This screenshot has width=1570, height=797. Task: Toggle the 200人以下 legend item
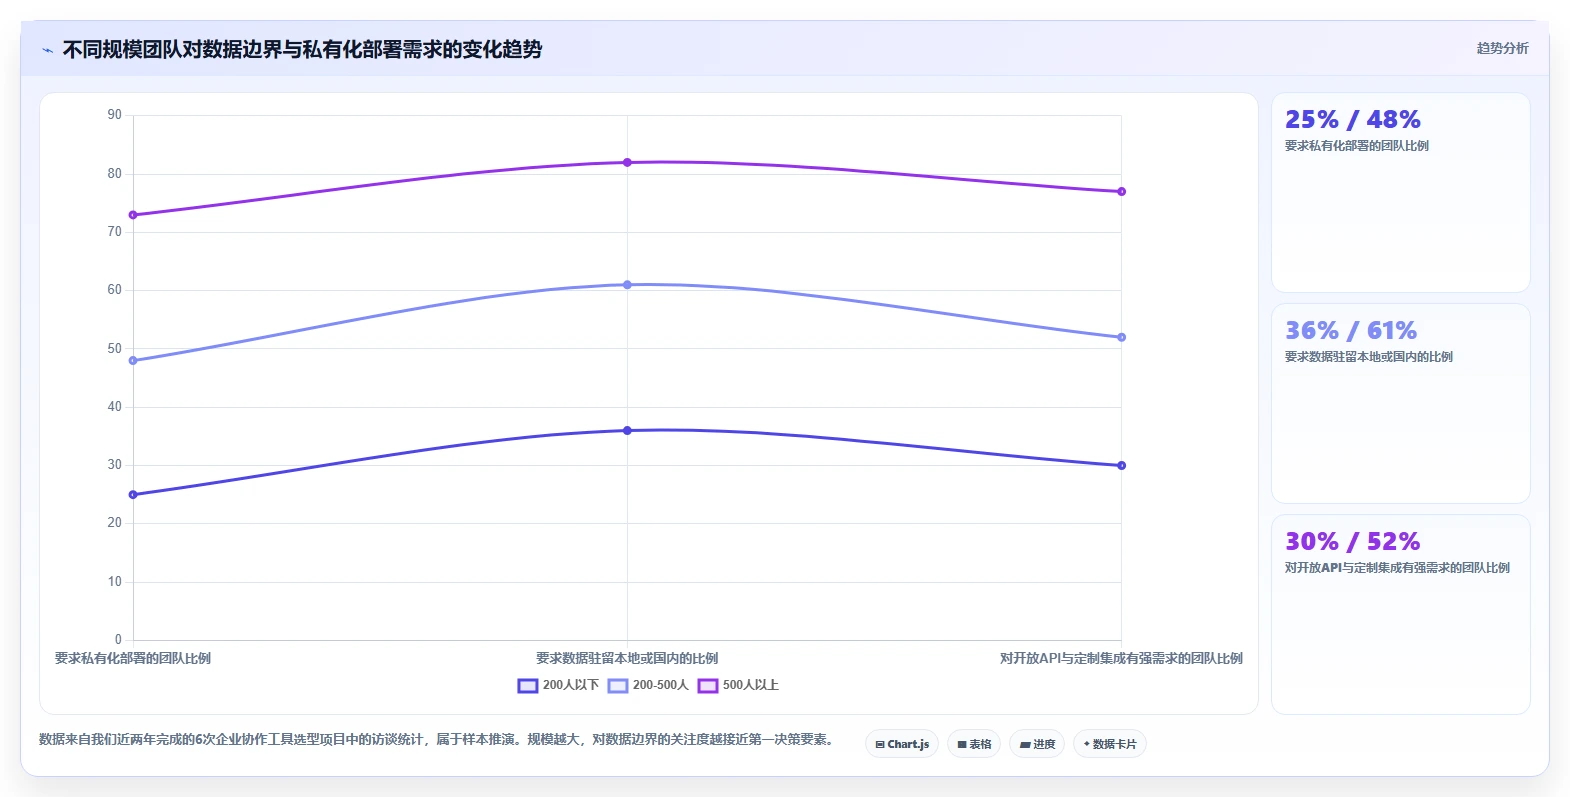[x=558, y=685]
